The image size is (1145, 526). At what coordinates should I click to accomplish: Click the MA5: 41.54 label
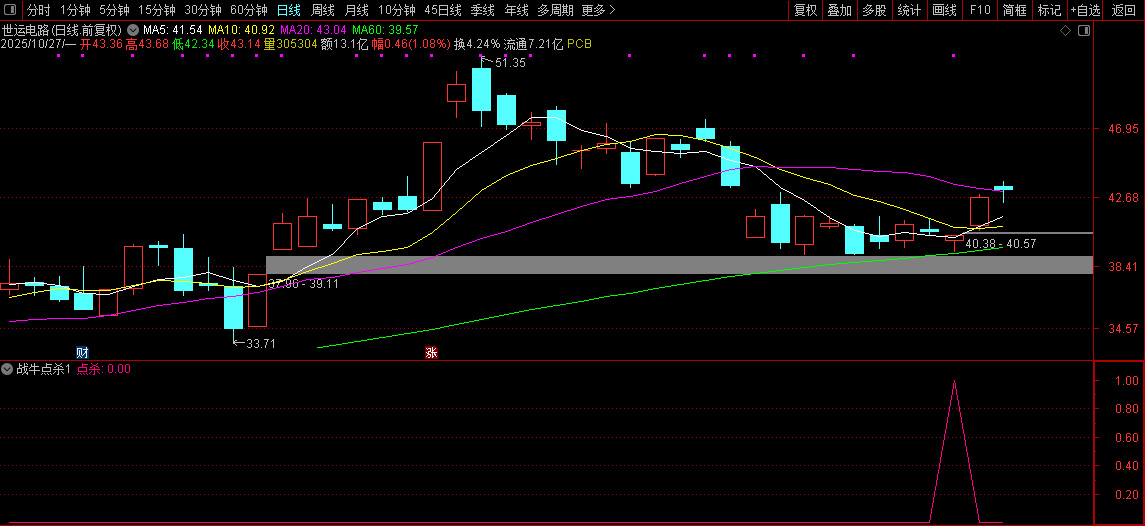click(173, 31)
